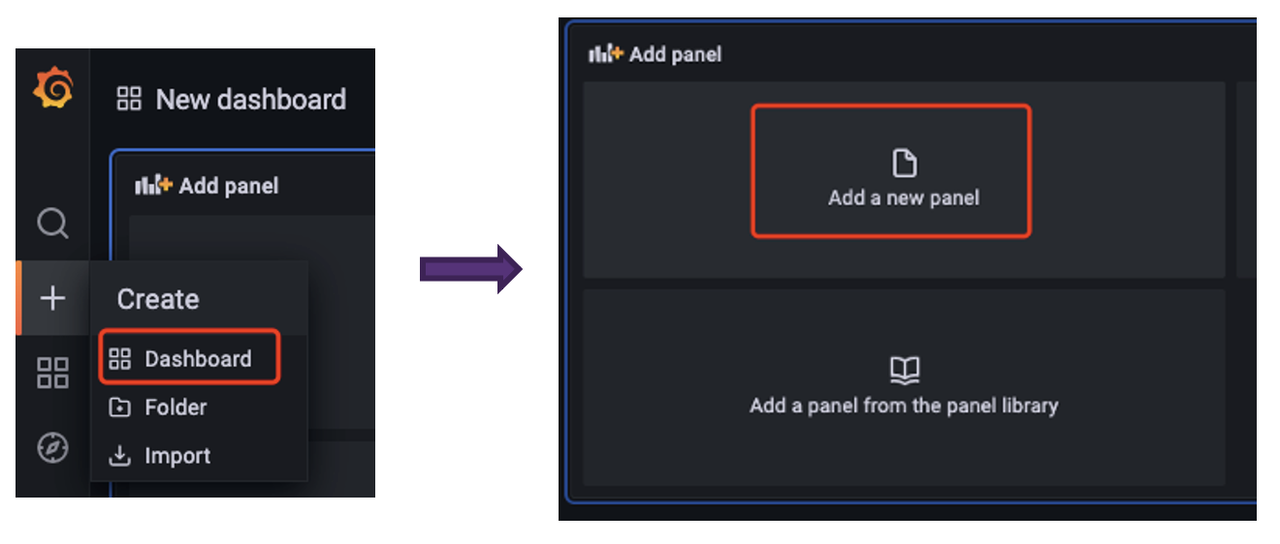This screenshot has width=1280, height=544.
Task: Choose Folder in the Create menu
Action: [x=176, y=408]
